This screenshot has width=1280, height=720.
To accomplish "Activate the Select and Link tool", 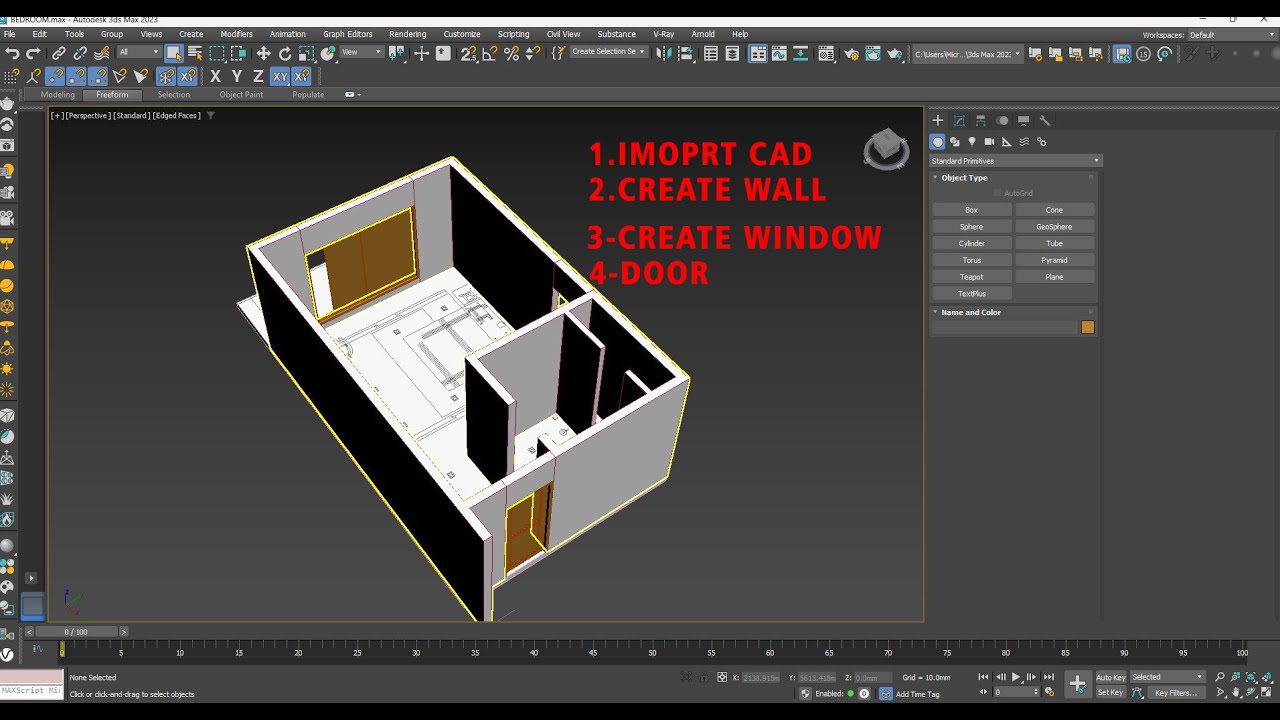I will tap(59, 53).
